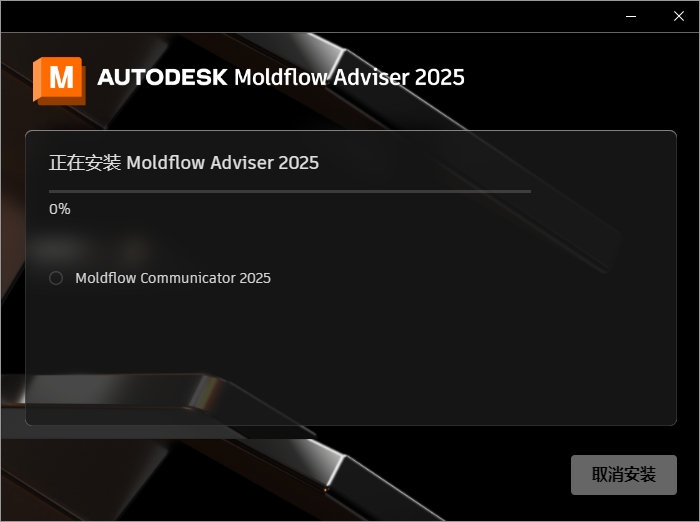700x522 pixels.
Task: Select the 0% progress text
Action: (x=60, y=209)
